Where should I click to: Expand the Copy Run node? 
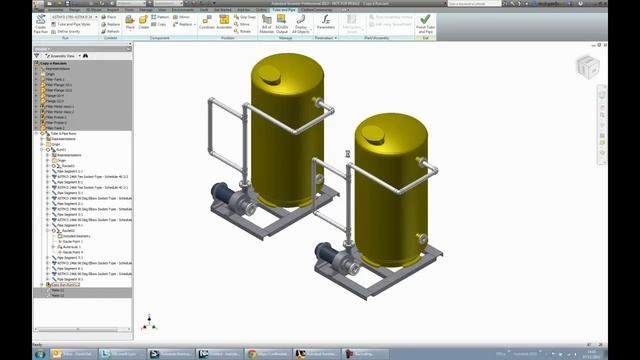coord(42,285)
